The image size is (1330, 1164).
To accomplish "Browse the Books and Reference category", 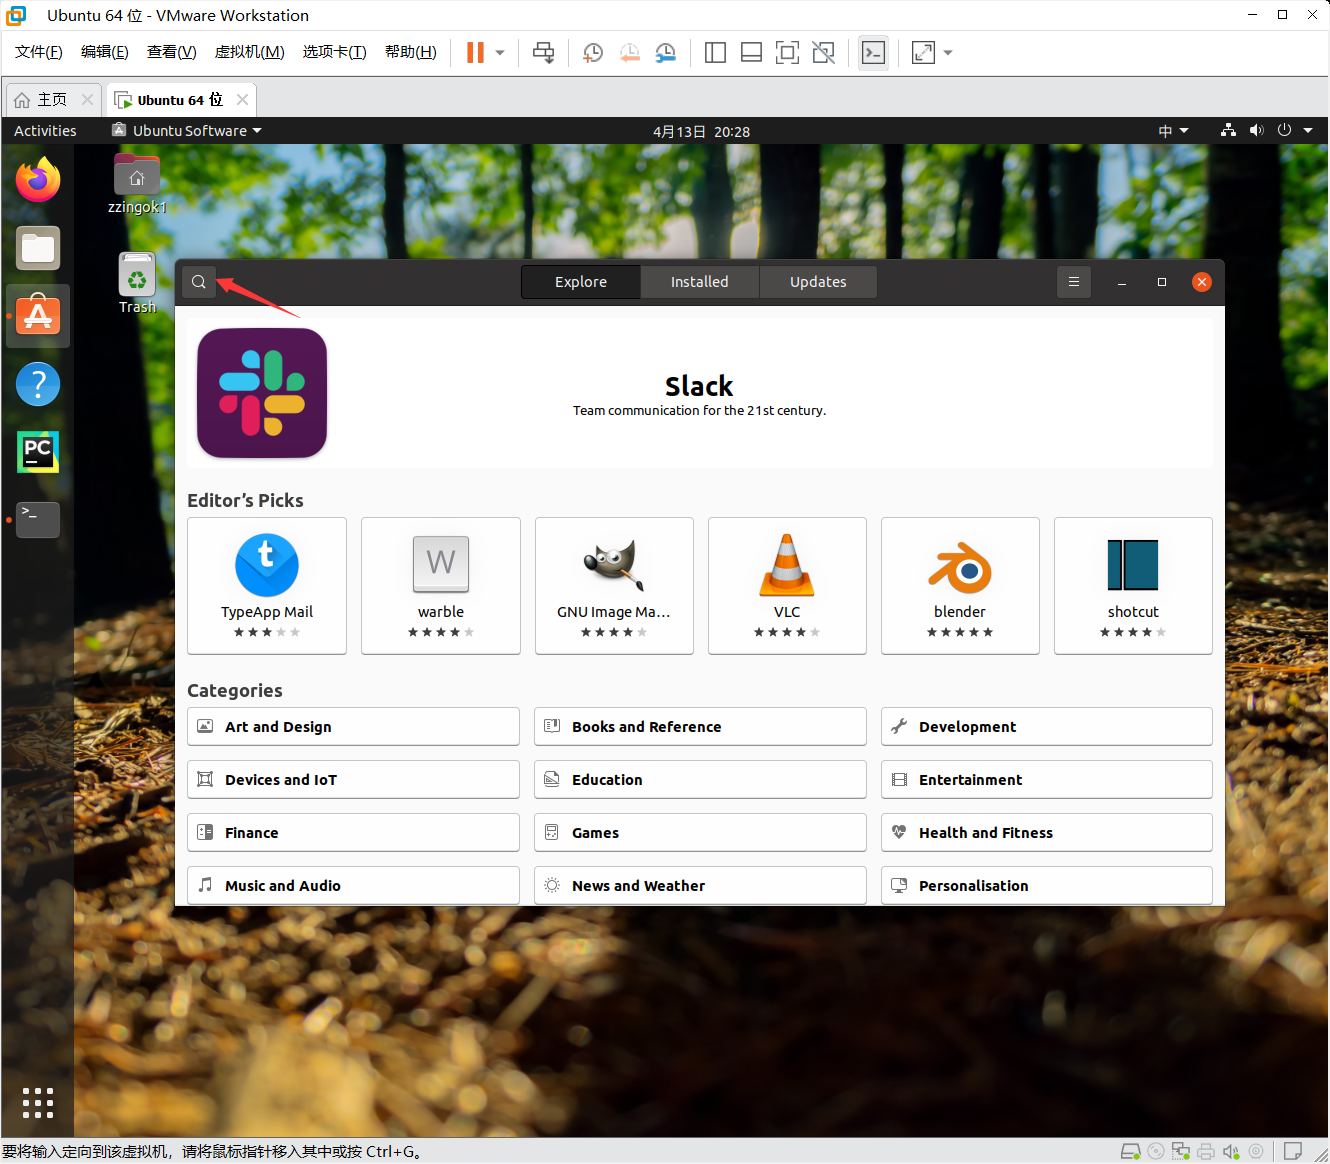I will point(700,727).
